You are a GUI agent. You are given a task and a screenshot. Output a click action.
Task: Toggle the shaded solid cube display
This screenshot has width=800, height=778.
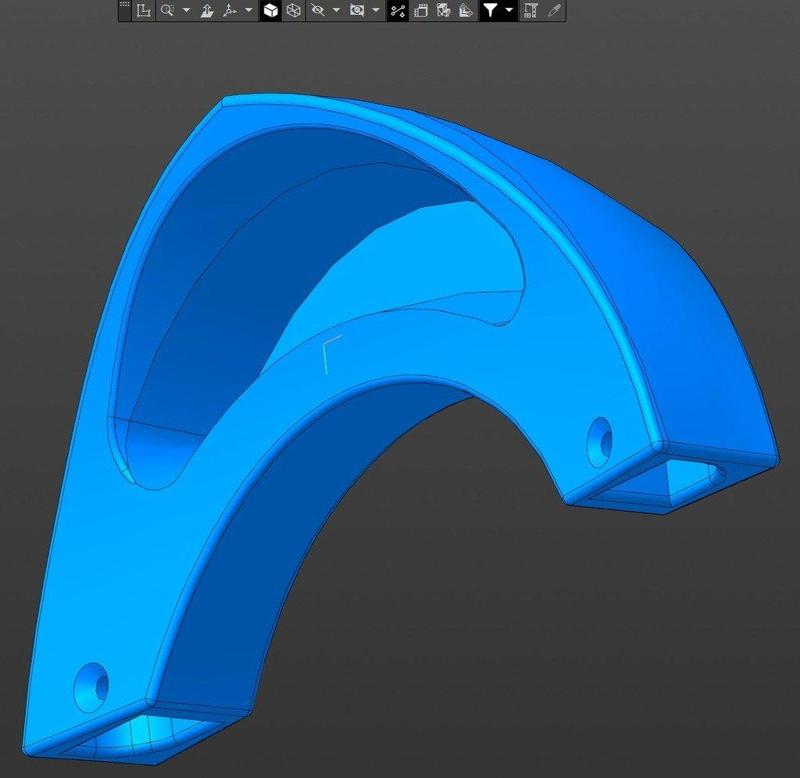[x=270, y=11]
